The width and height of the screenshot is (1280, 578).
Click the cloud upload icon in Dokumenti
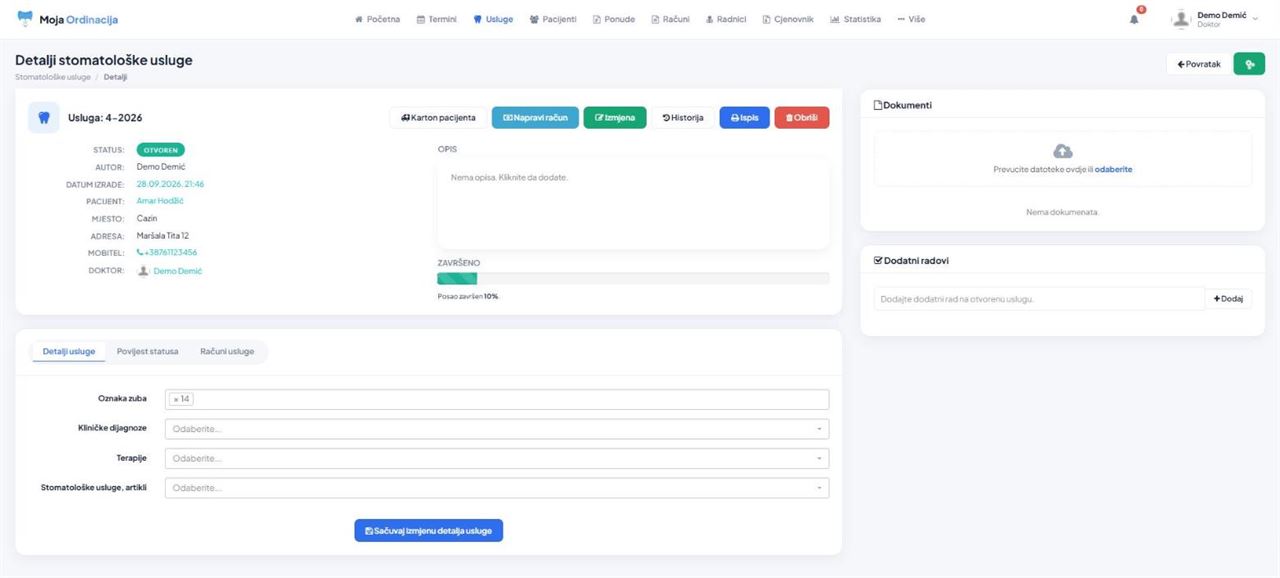[x=1063, y=151]
